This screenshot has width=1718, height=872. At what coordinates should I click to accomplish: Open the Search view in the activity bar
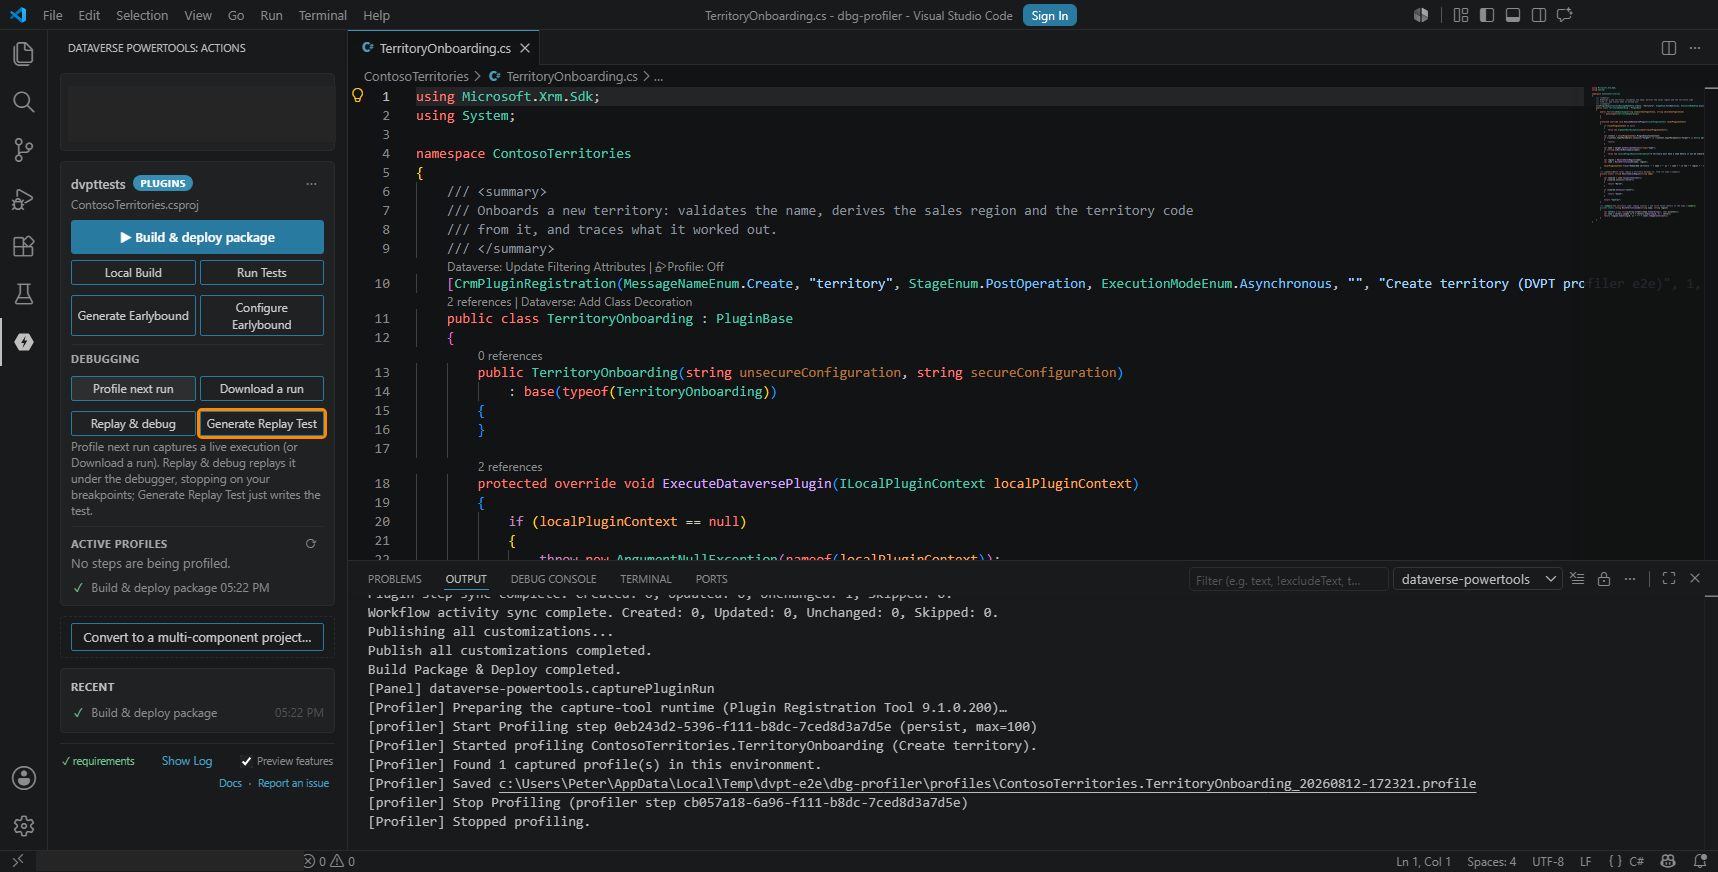(23, 102)
